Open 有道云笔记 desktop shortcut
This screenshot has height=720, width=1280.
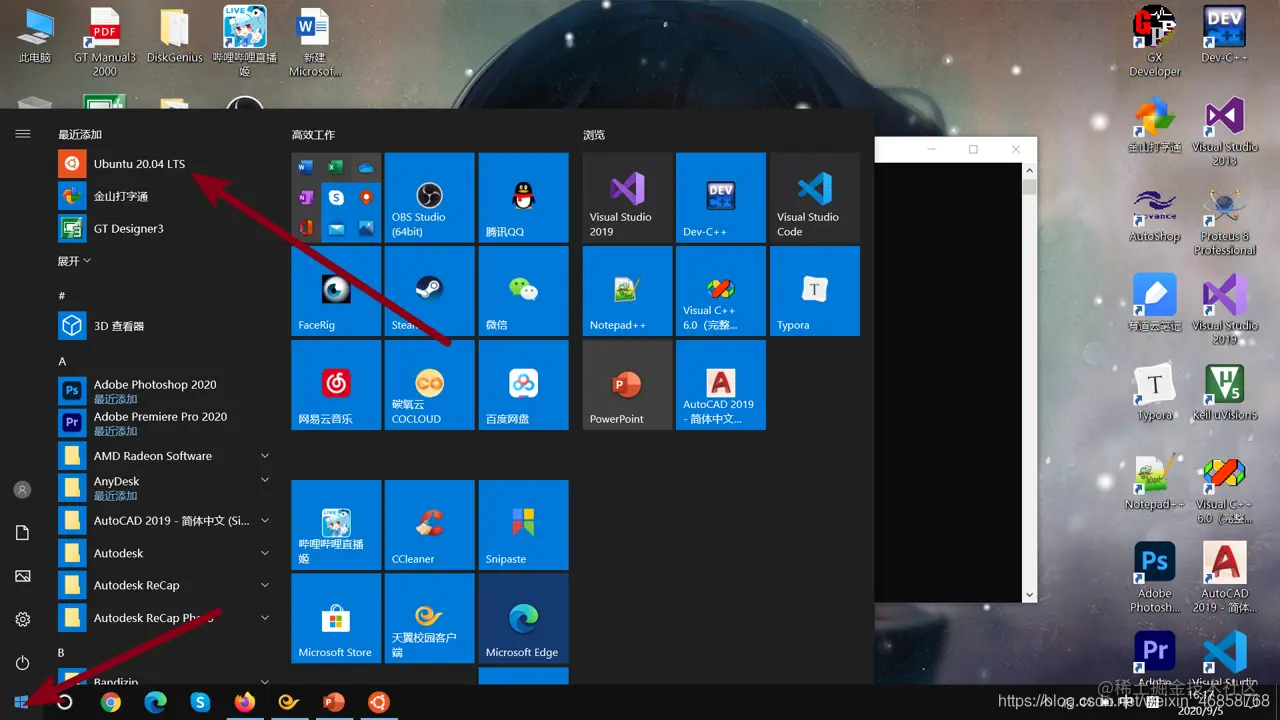[1154, 304]
